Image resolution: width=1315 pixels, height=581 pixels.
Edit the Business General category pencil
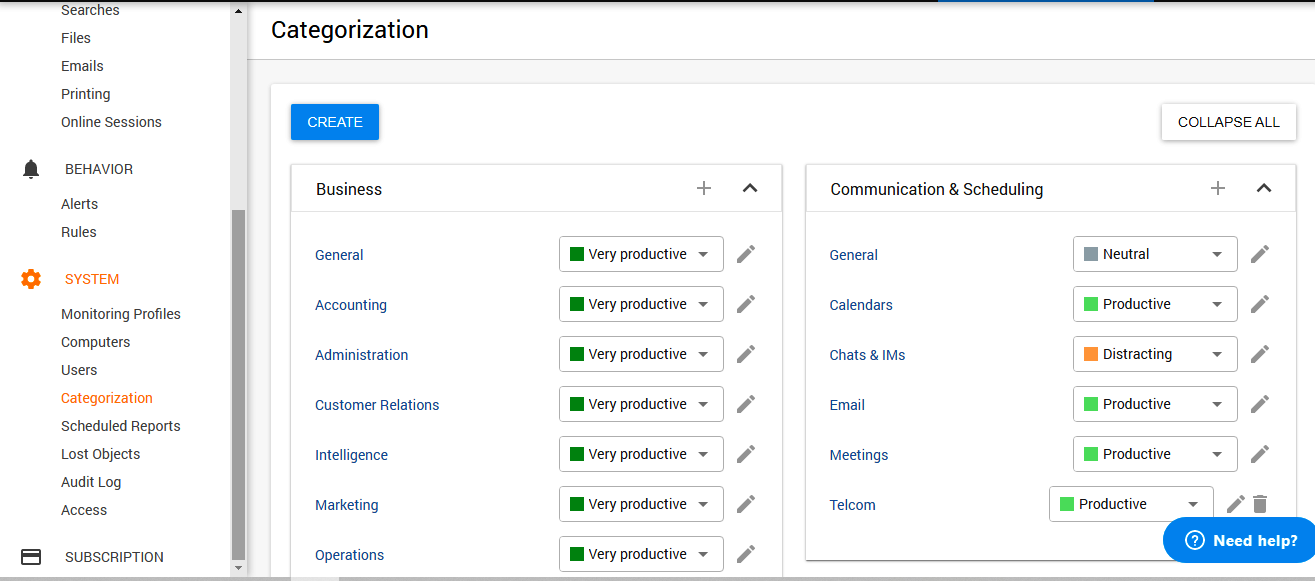(x=746, y=254)
